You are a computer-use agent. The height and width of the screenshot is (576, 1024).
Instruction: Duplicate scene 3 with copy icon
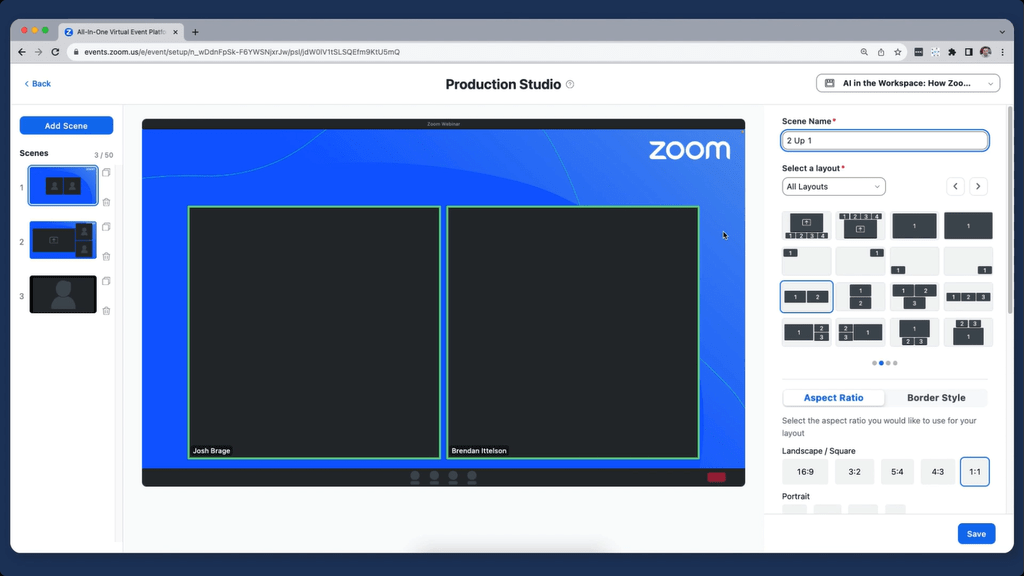coord(106,281)
